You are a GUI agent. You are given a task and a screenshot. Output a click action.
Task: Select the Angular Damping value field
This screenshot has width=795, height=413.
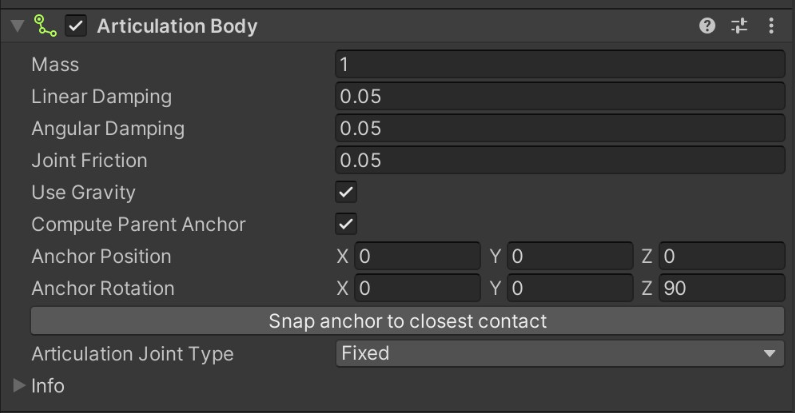(x=560, y=128)
